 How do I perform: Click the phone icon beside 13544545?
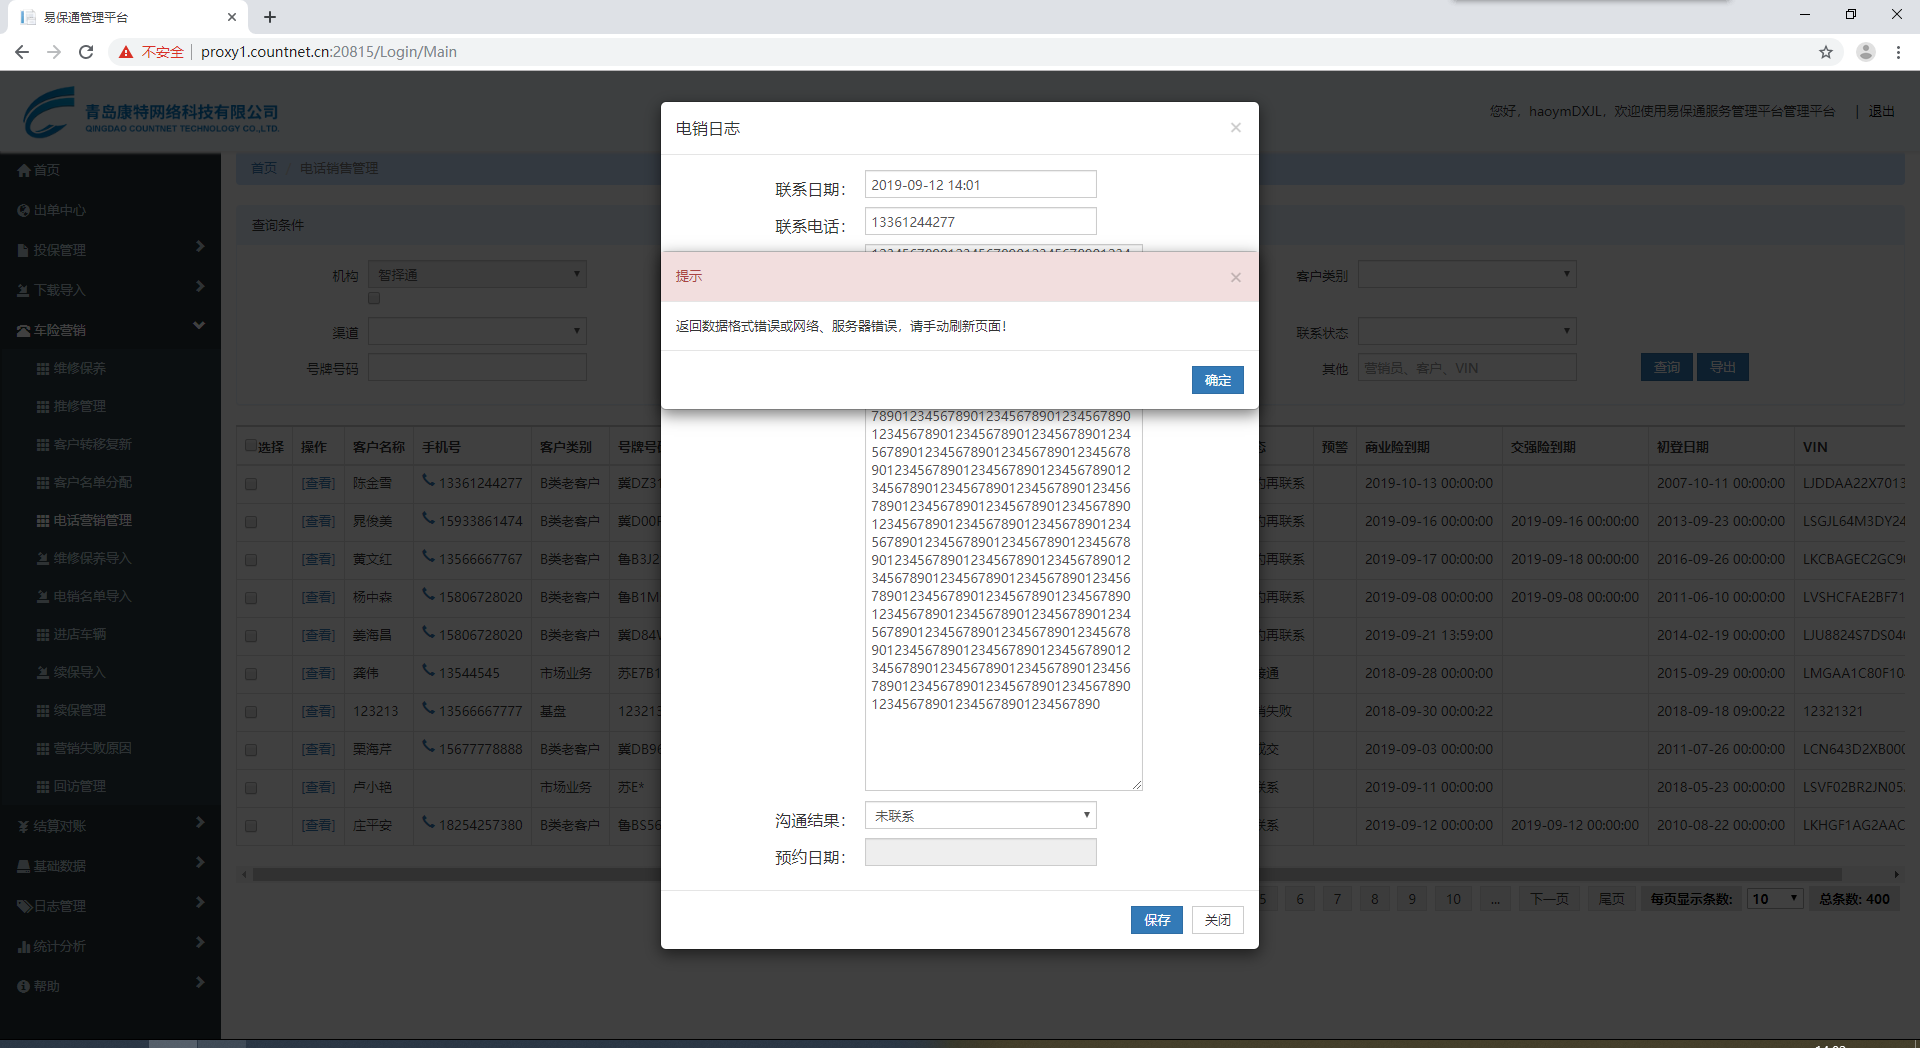(x=428, y=671)
